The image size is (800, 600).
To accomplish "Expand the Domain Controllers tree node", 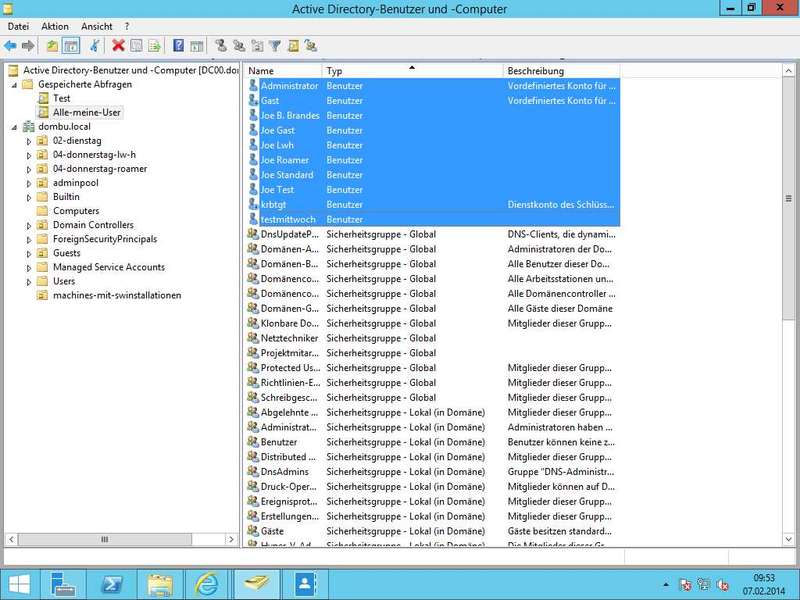I will click(x=29, y=225).
